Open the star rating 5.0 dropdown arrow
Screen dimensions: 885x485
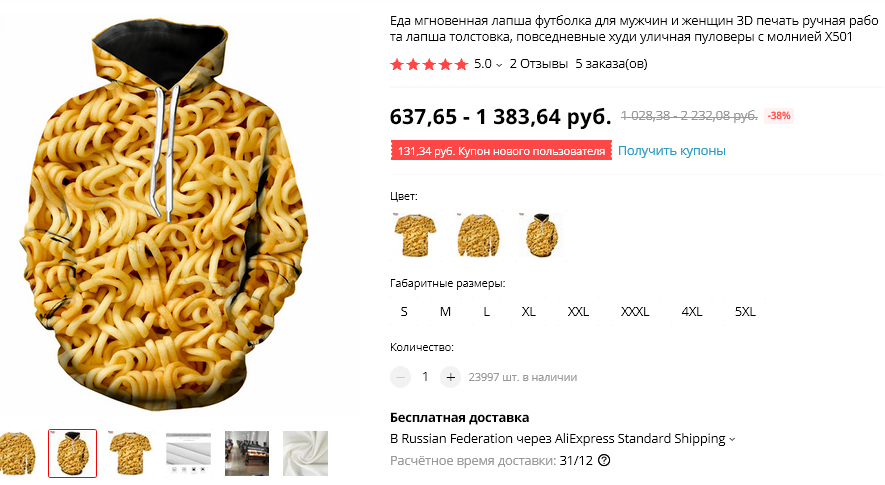[499, 65]
